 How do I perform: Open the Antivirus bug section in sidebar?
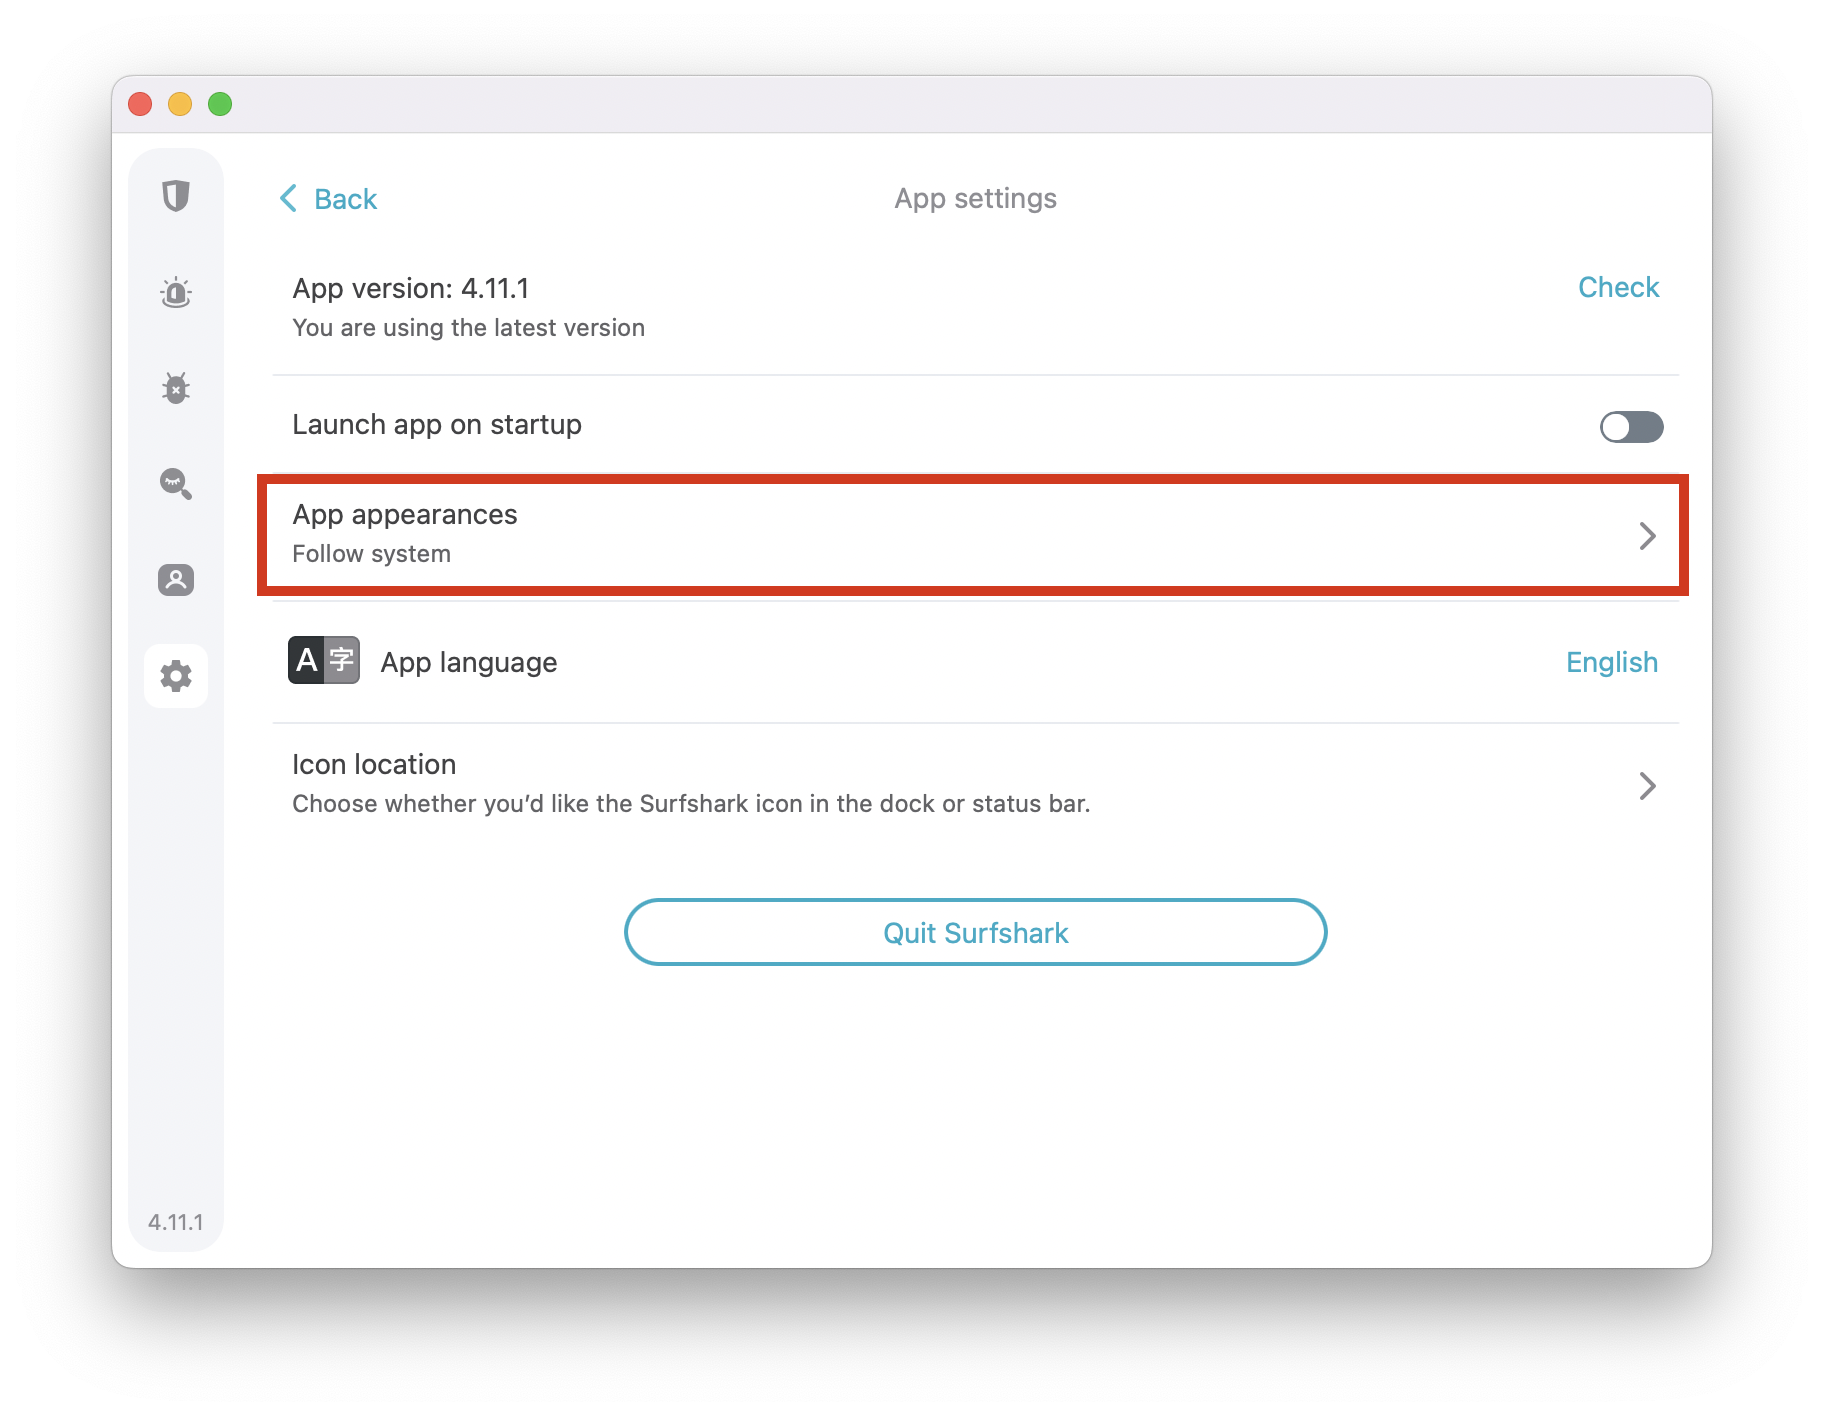click(x=176, y=388)
